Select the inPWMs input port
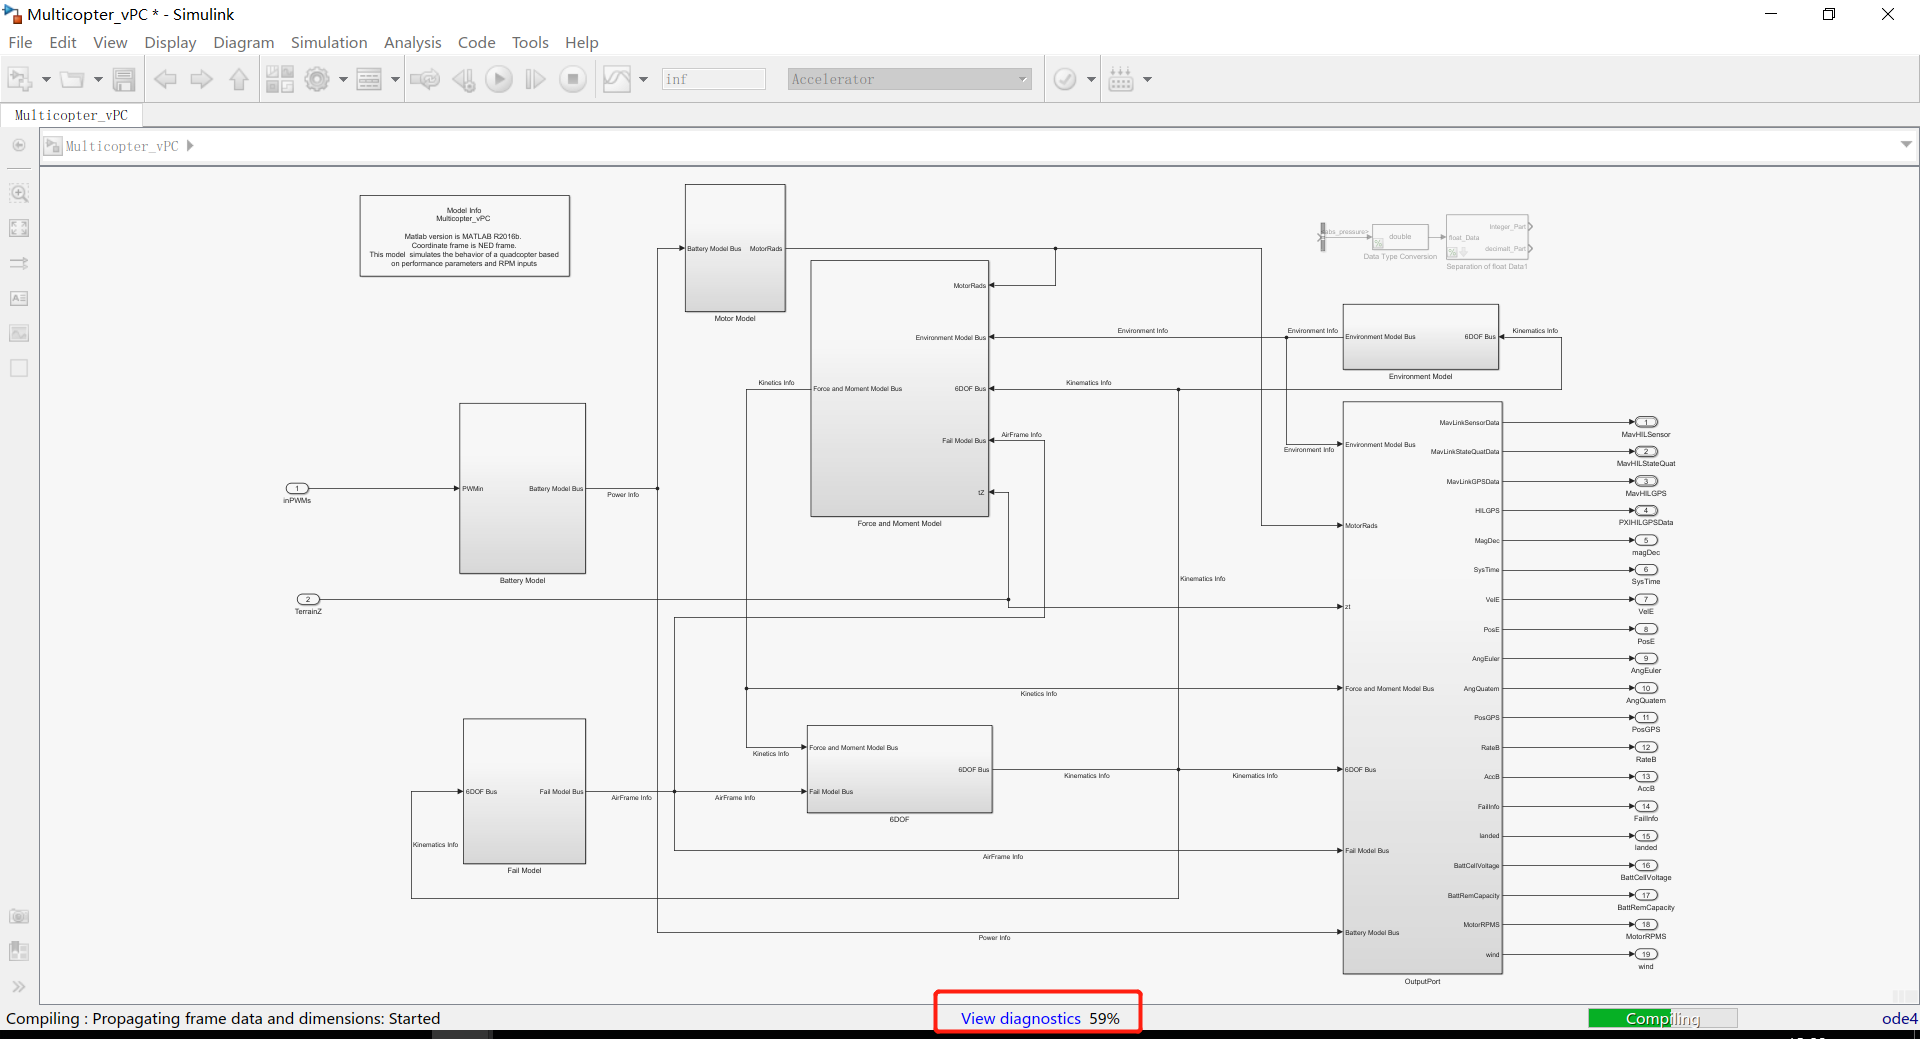 pyautogui.click(x=297, y=489)
